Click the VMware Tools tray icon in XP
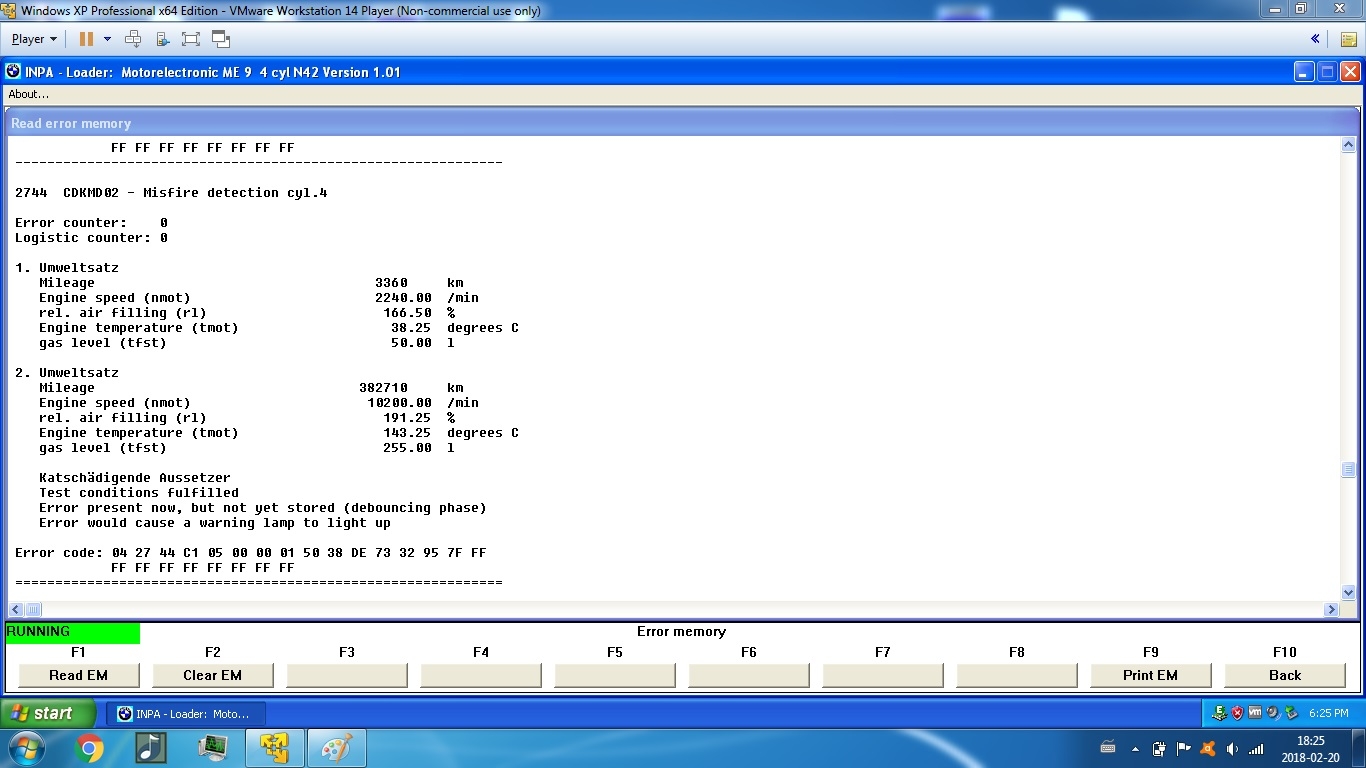This screenshot has height=768, width=1366. (1255, 713)
